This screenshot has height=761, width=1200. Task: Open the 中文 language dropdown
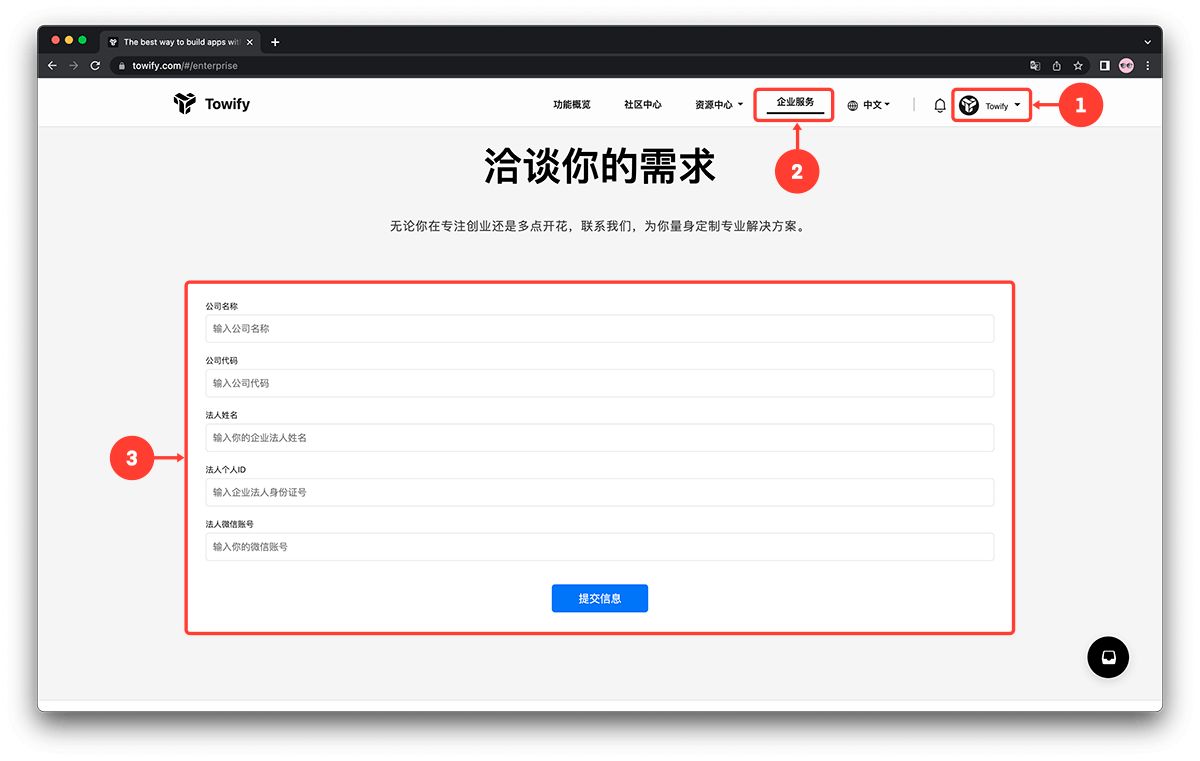[876, 105]
